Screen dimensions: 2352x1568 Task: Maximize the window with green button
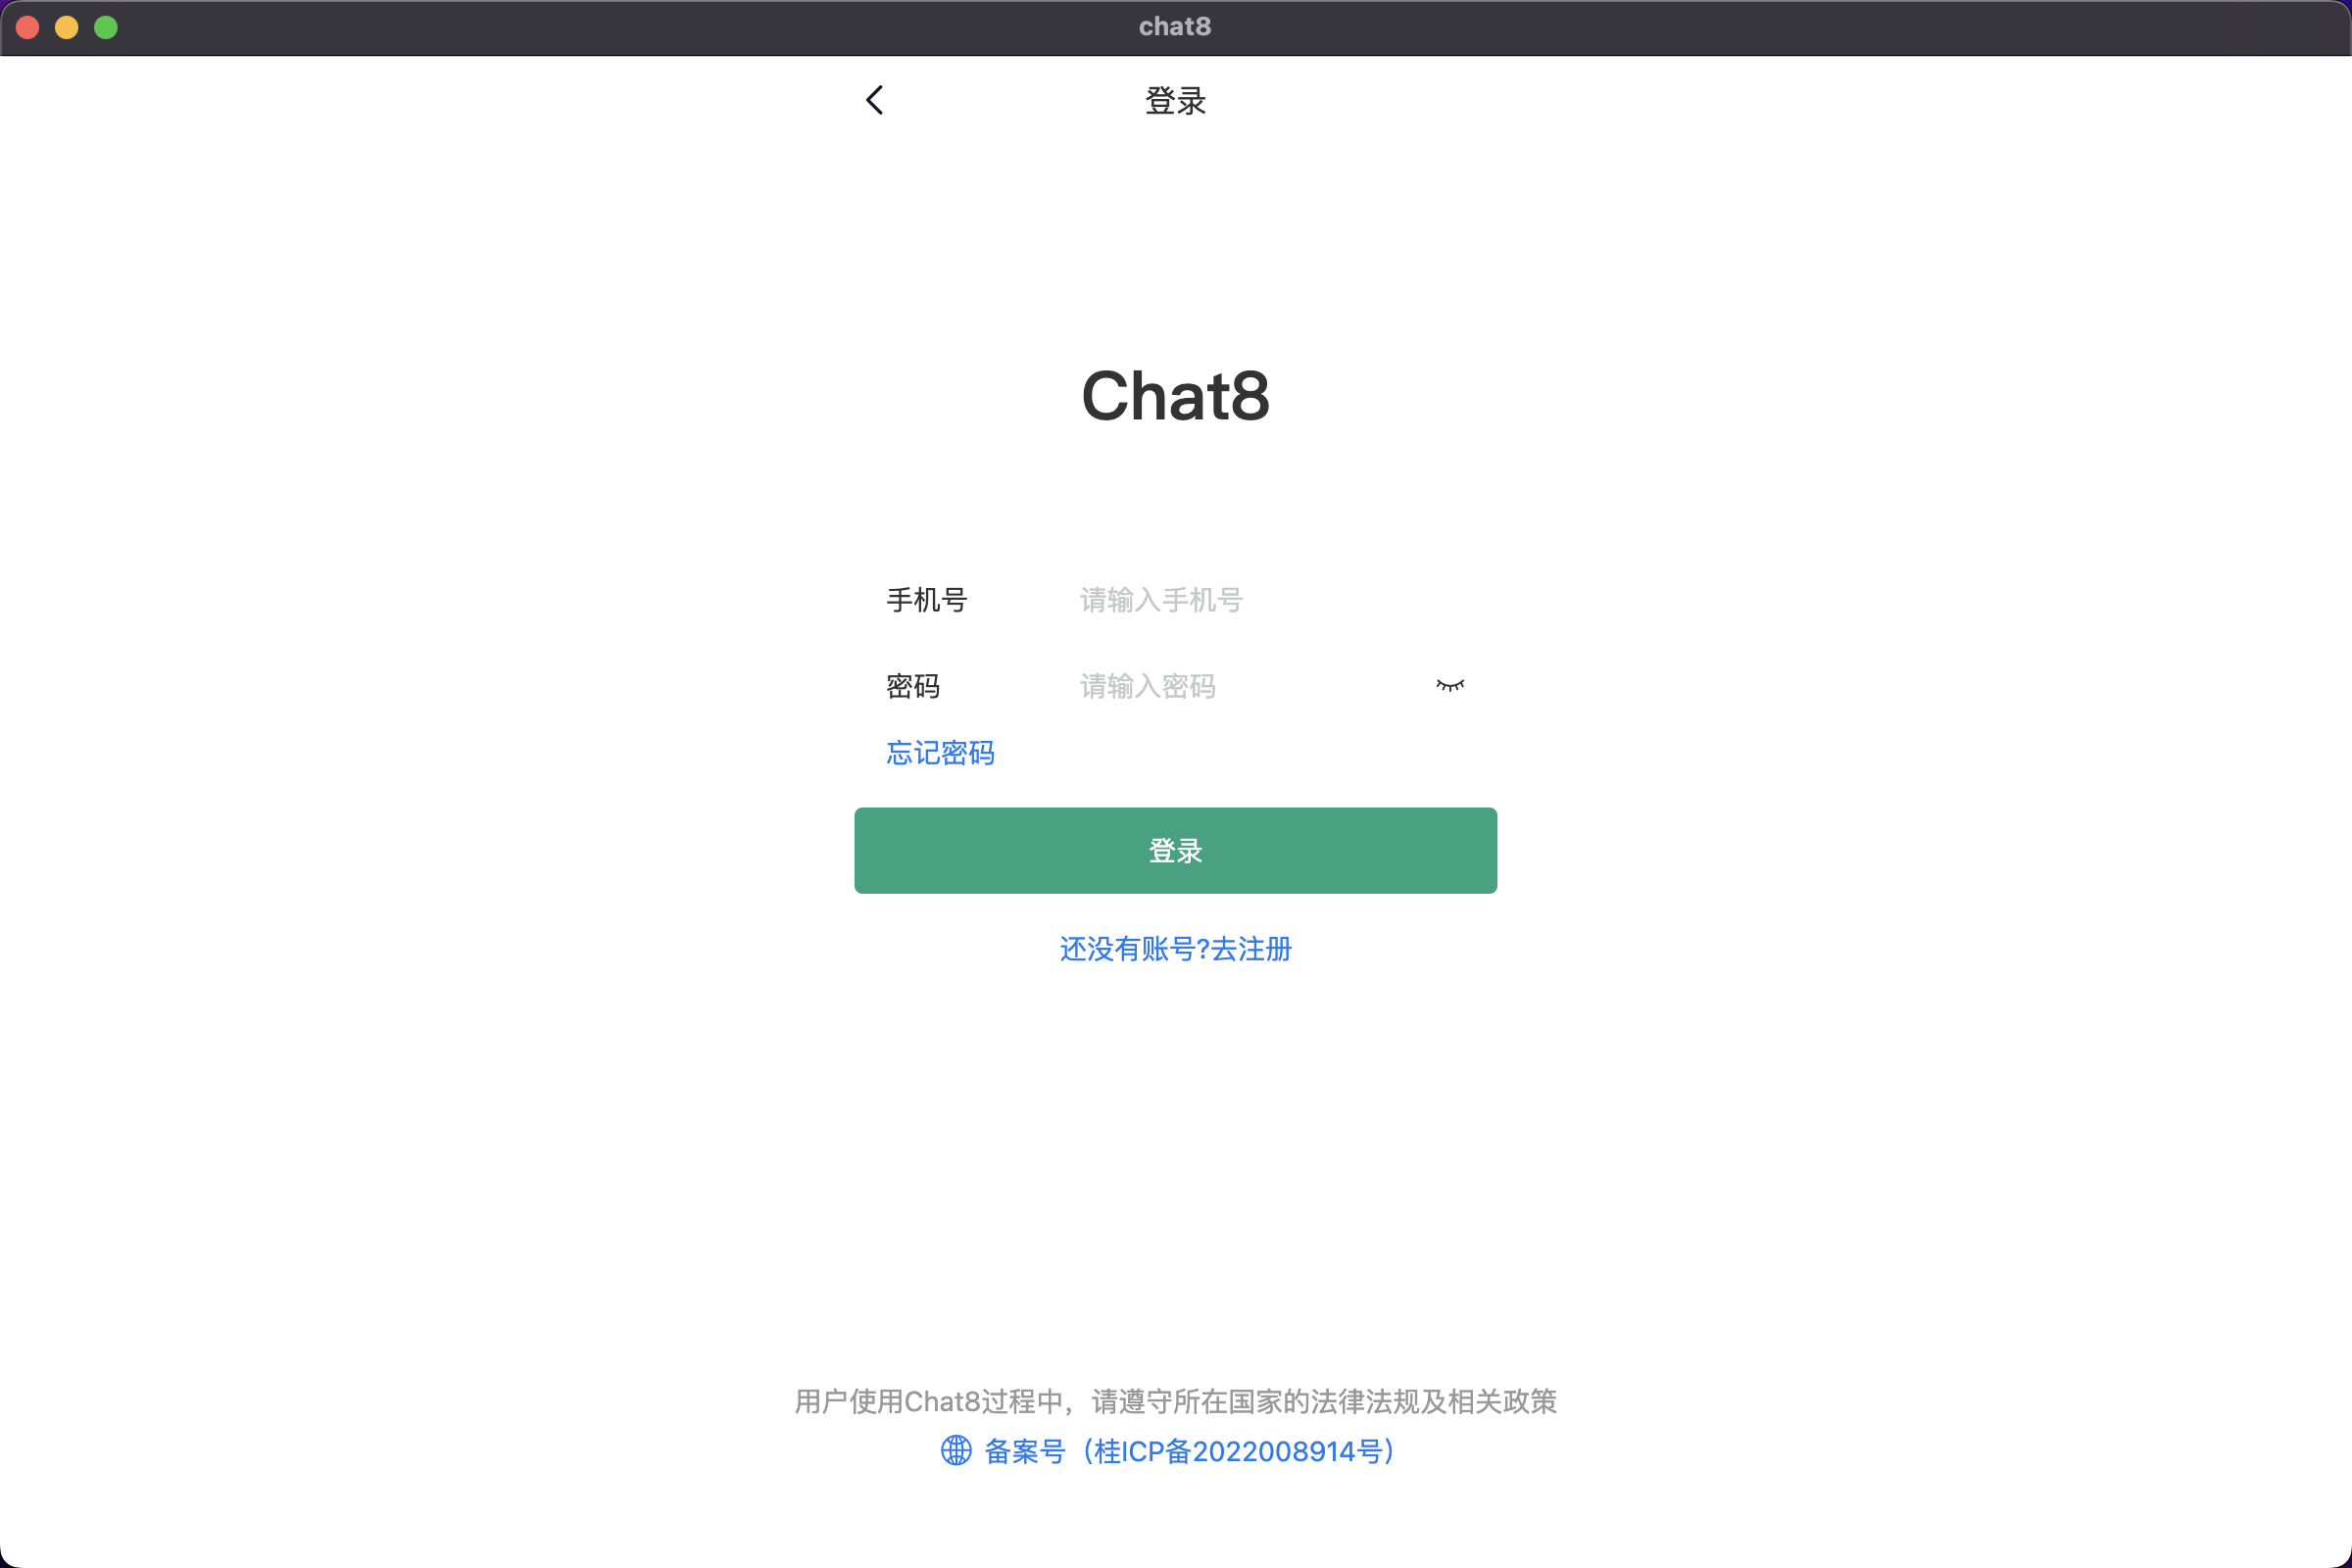106,27
